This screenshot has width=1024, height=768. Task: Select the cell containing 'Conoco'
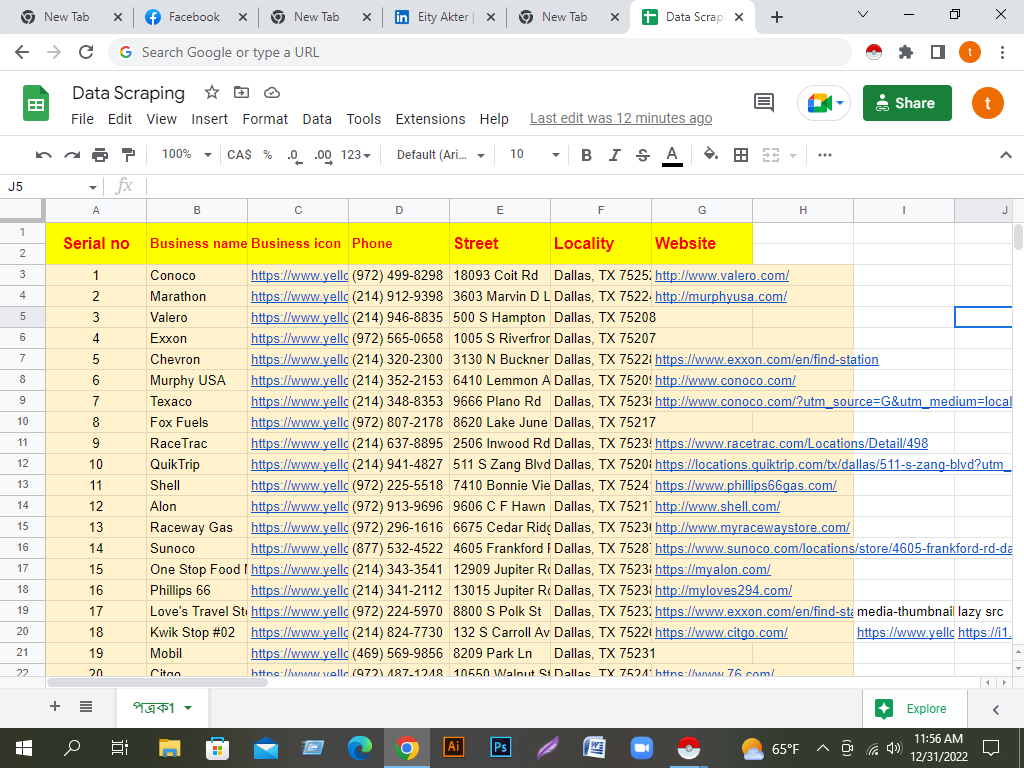click(197, 276)
